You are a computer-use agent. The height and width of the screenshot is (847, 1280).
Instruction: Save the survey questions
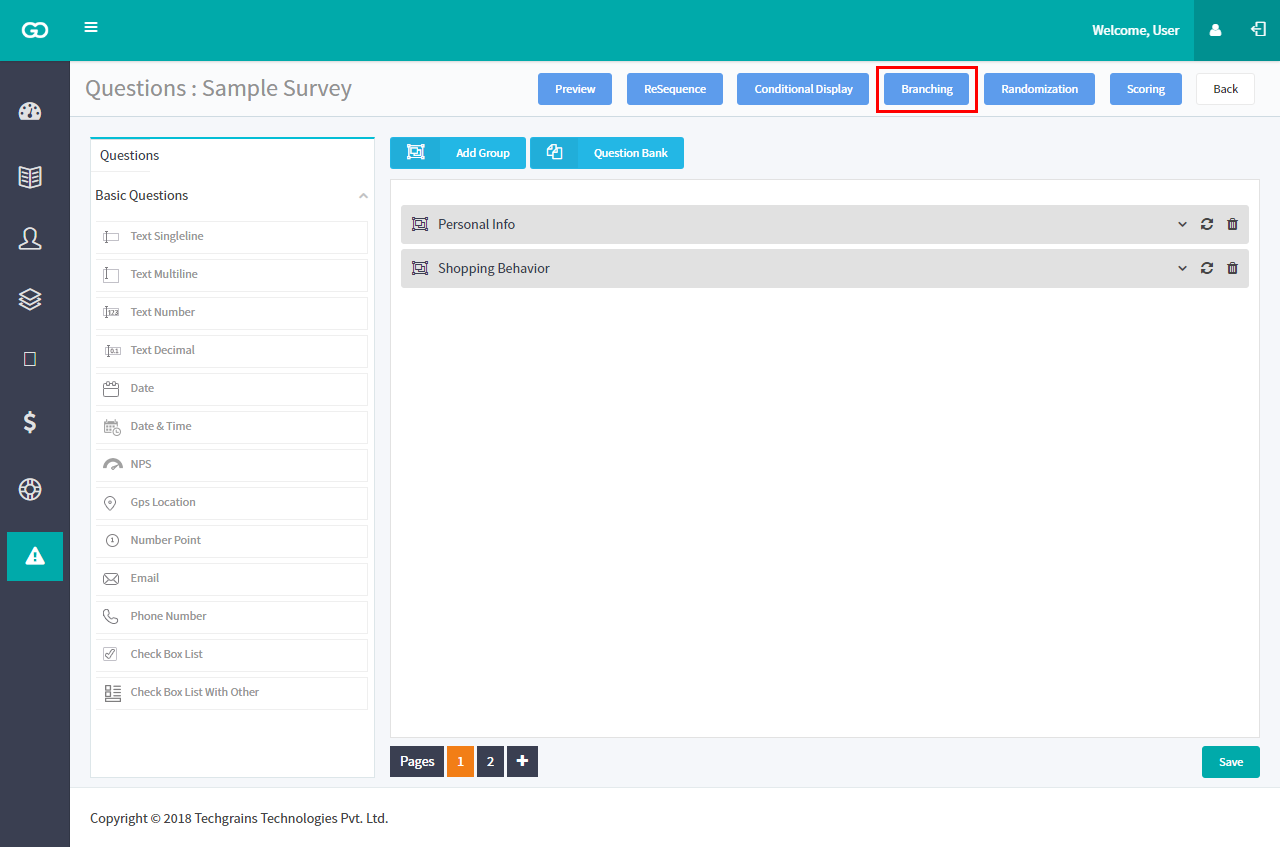1231,762
